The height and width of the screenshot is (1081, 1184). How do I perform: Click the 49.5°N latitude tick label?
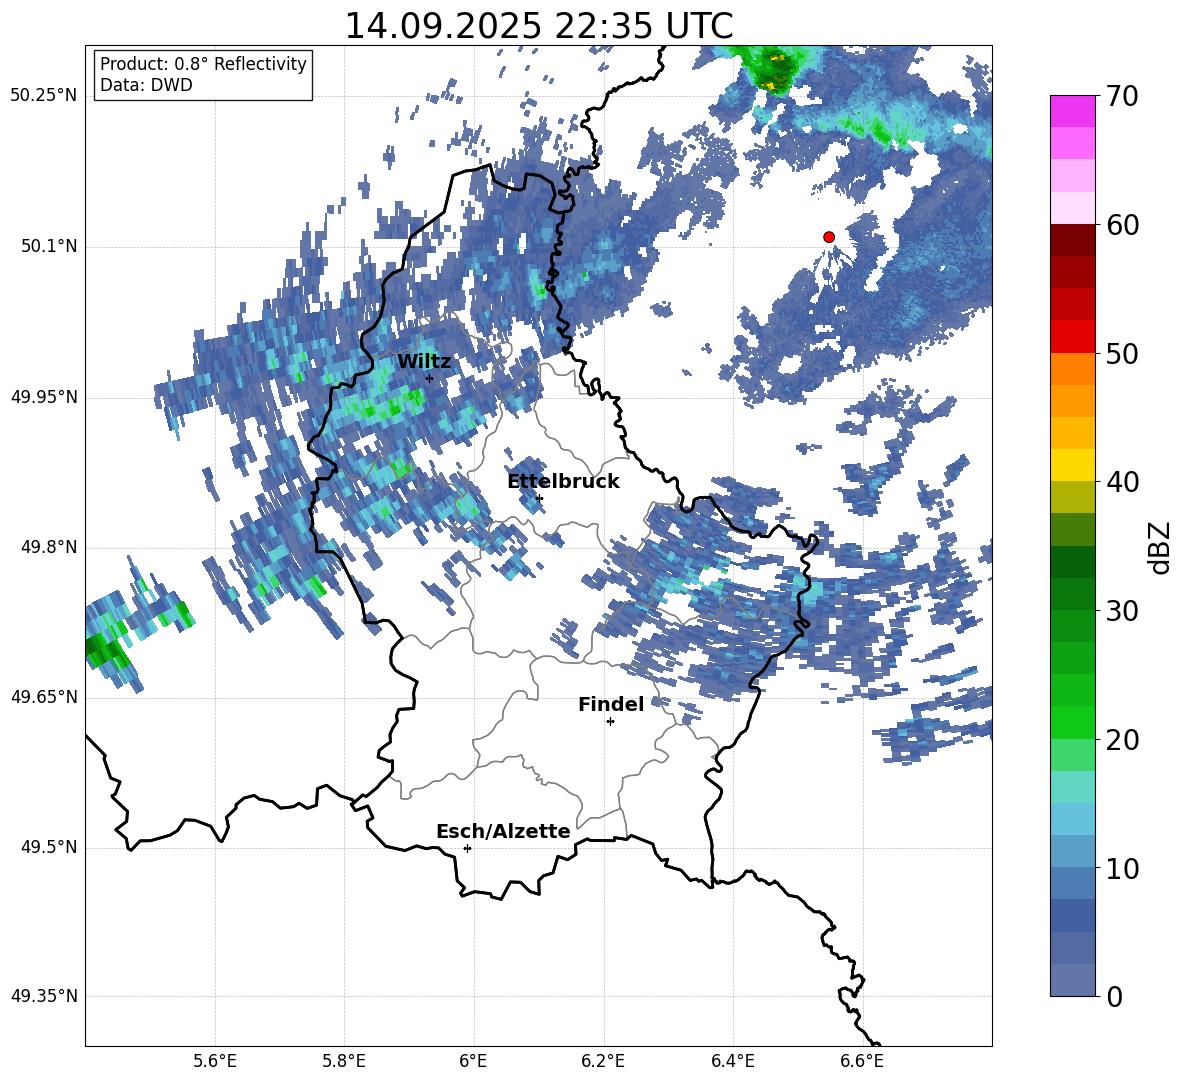tap(49, 847)
